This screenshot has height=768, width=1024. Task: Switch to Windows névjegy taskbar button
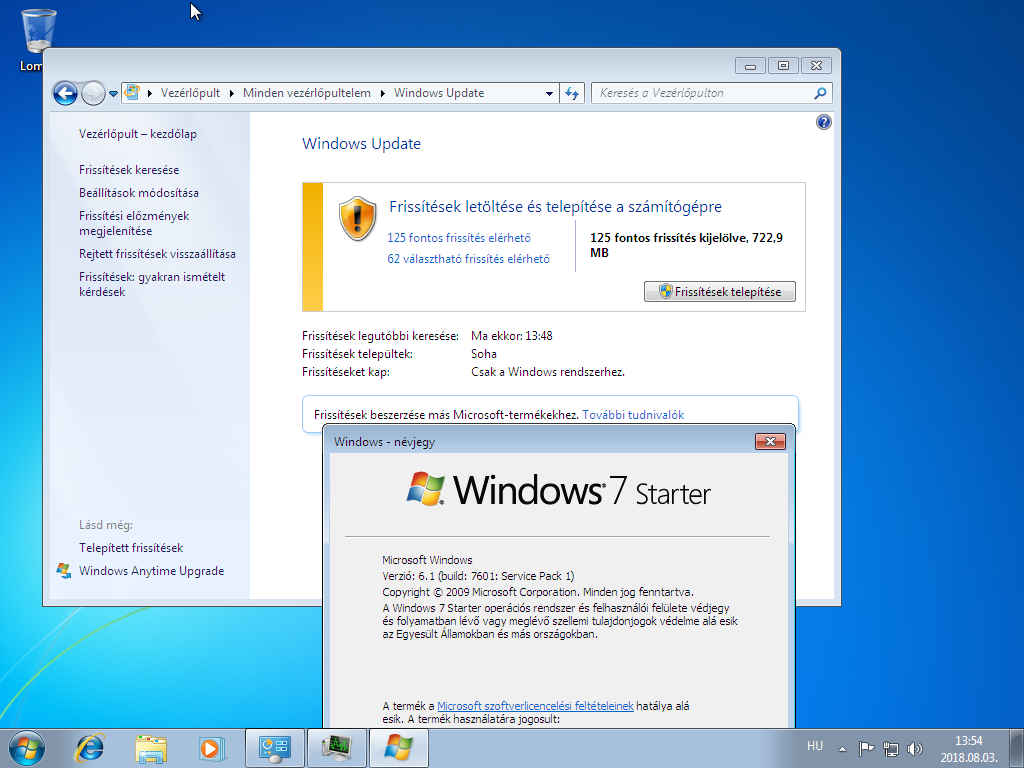pyautogui.click(x=399, y=748)
